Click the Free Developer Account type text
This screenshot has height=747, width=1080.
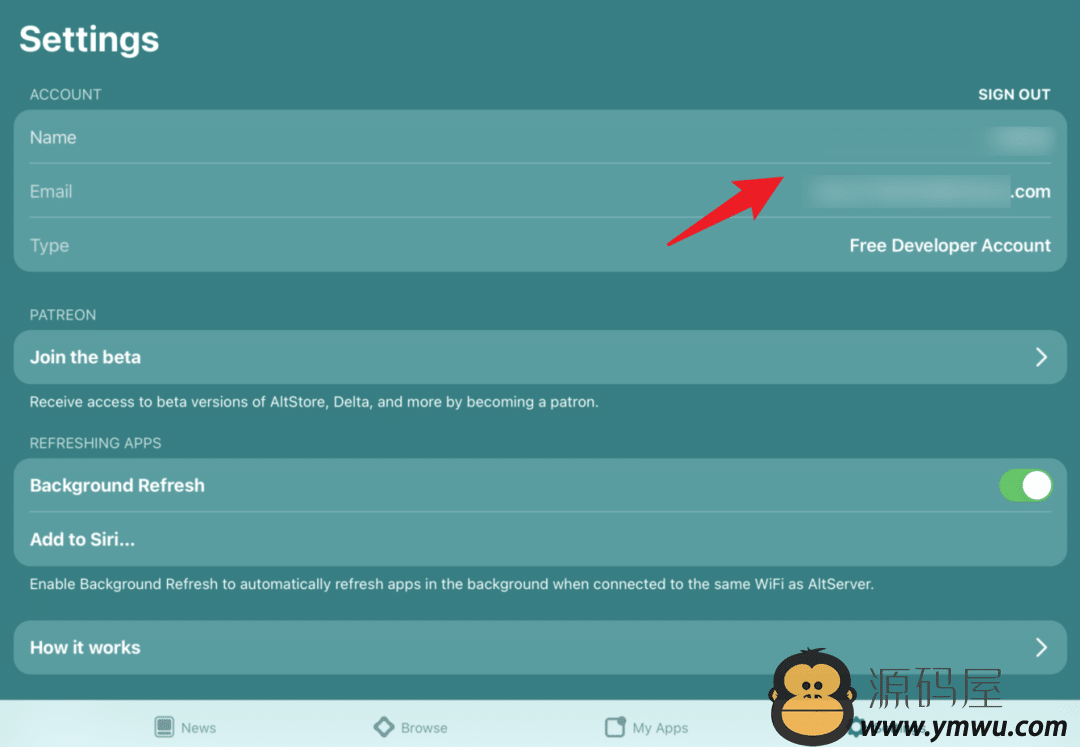950,246
